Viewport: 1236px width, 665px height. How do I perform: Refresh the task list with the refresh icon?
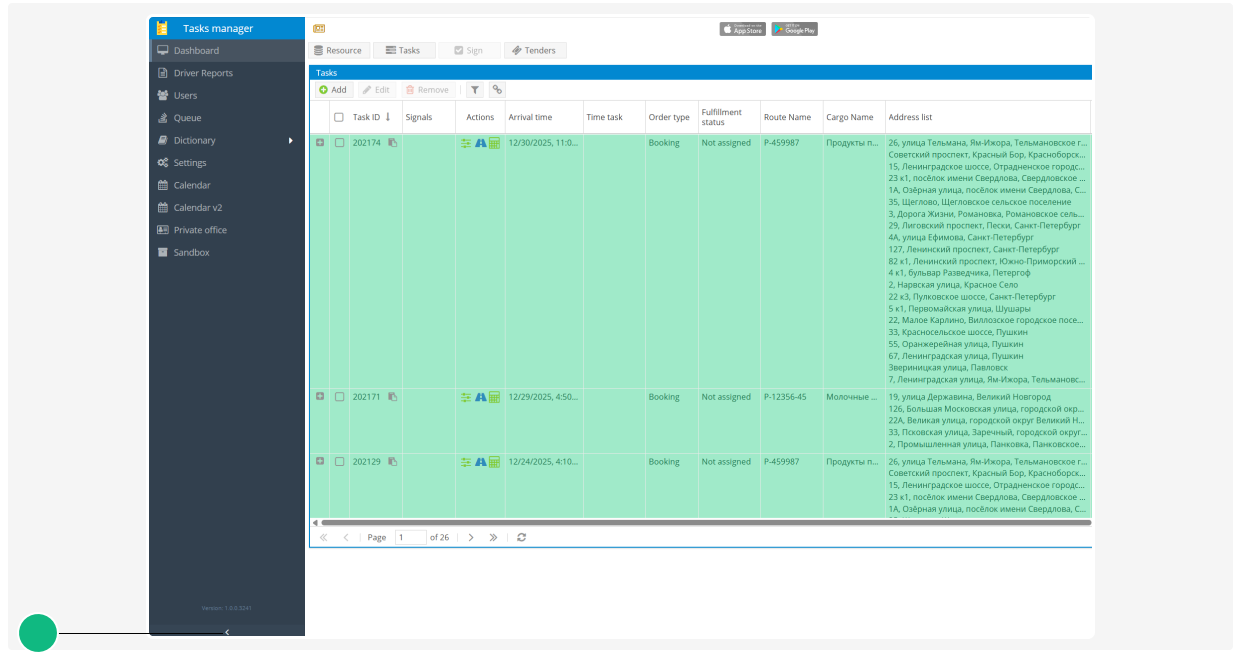click(x=521, y=537)
